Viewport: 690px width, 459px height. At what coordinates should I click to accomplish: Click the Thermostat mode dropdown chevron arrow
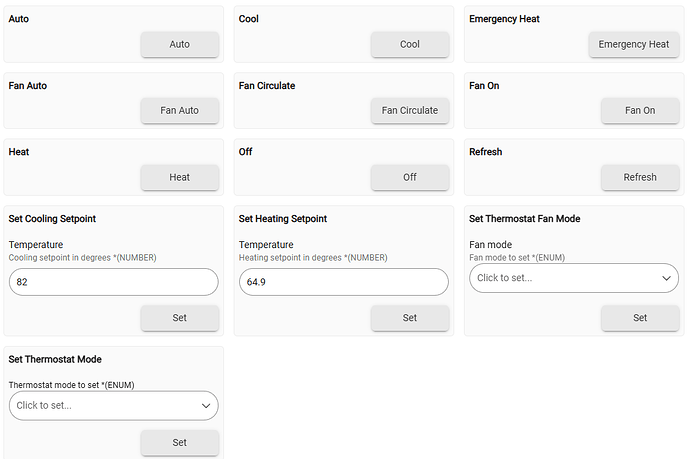[x=206, y=406]
